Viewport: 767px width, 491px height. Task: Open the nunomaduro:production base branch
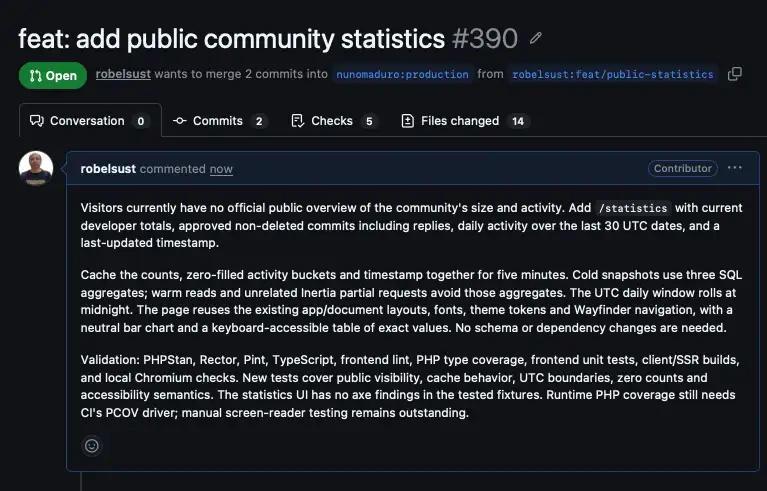point(402,74)
